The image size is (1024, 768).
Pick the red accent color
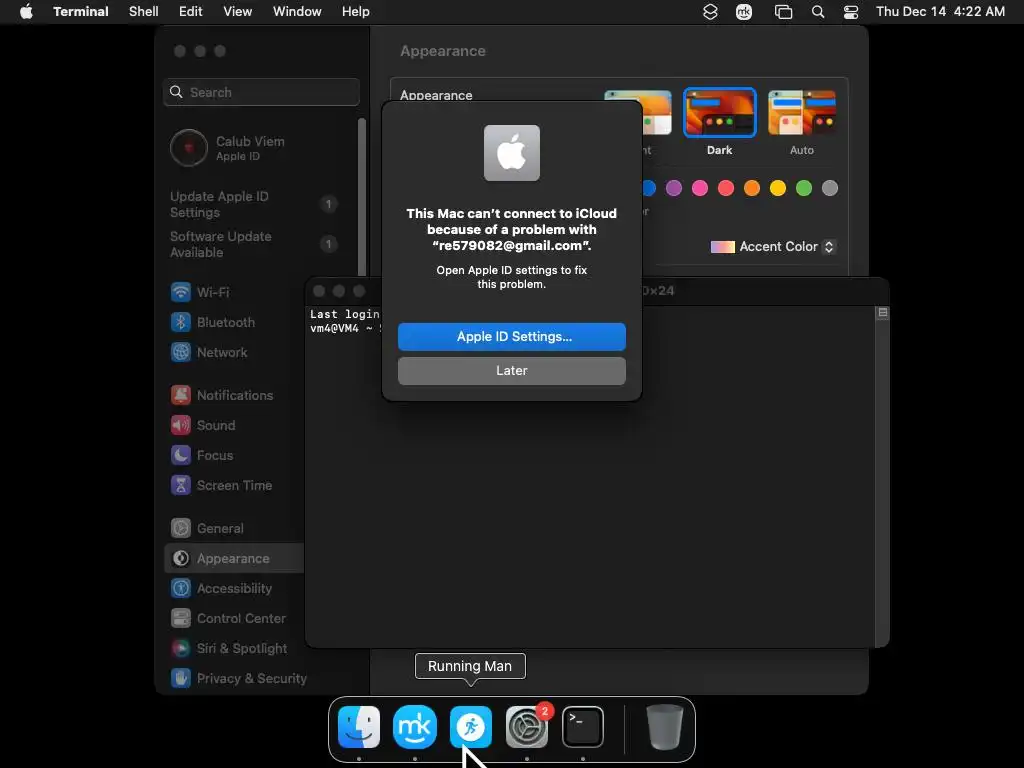726,188
